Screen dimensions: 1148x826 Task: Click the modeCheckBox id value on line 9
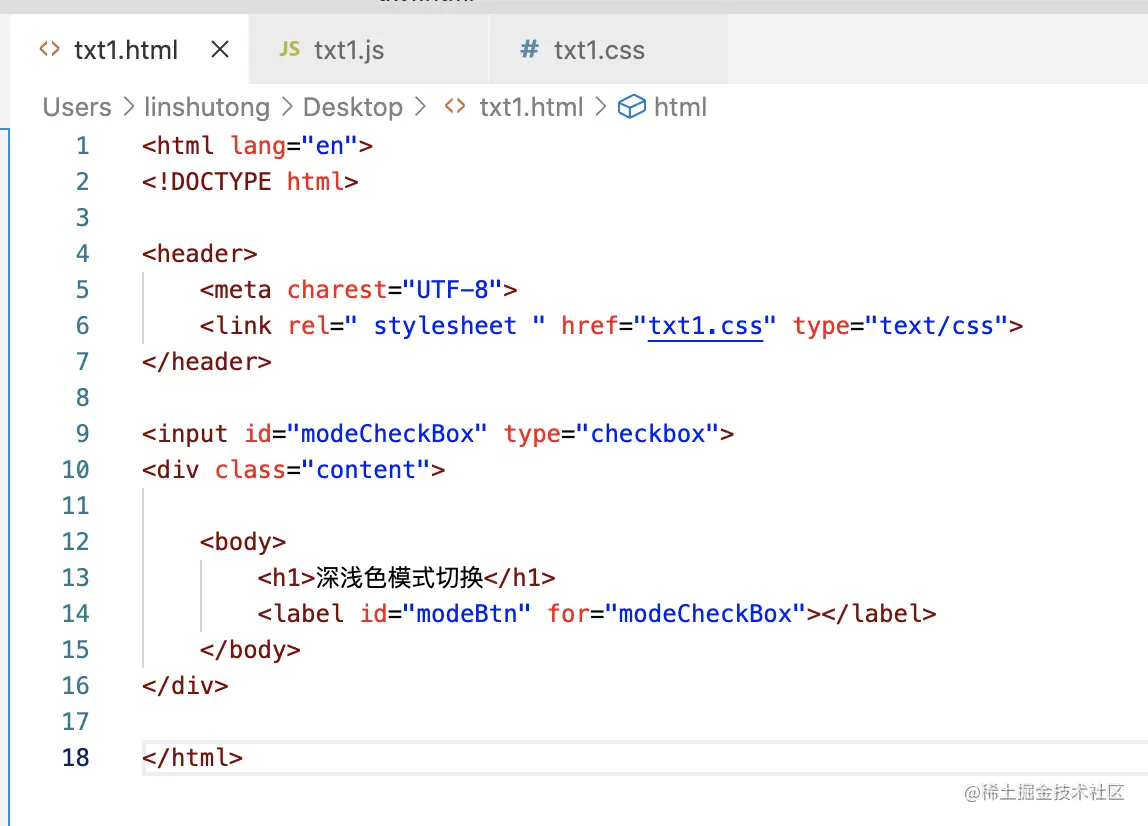click(387, 434)
